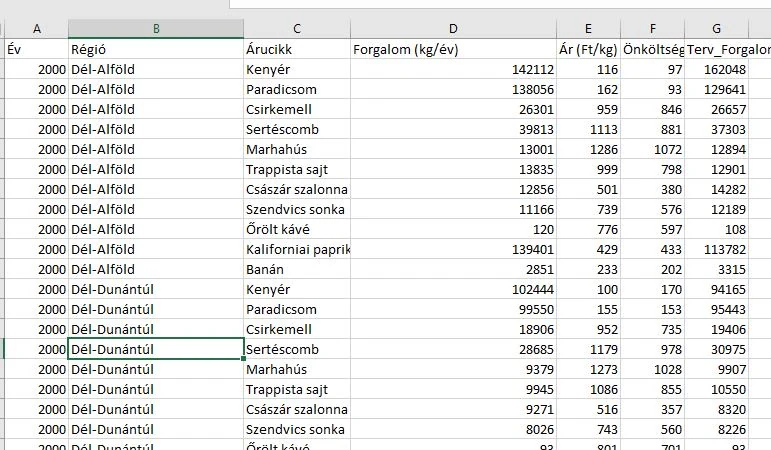Image resolution: width=771 pixels, height=450 pixels.
Task: Click the Terv_Forgalom value 113782
Action: (x=716, y=249)
